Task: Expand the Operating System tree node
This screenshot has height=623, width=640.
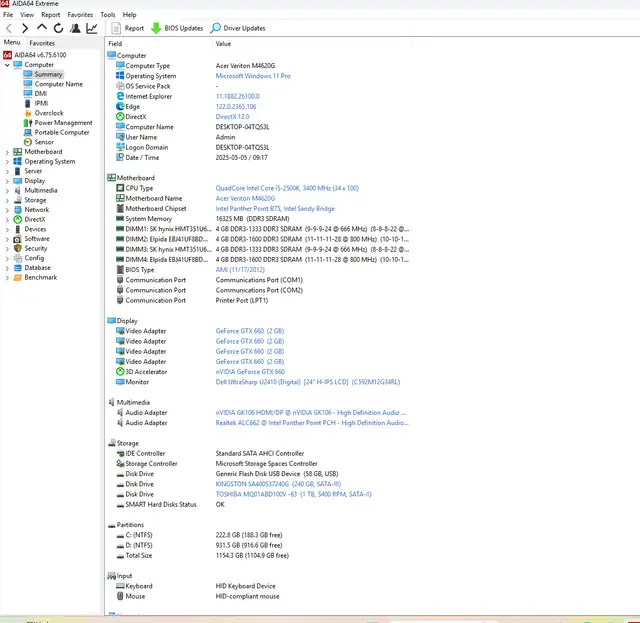Action: tap(7, 162)
